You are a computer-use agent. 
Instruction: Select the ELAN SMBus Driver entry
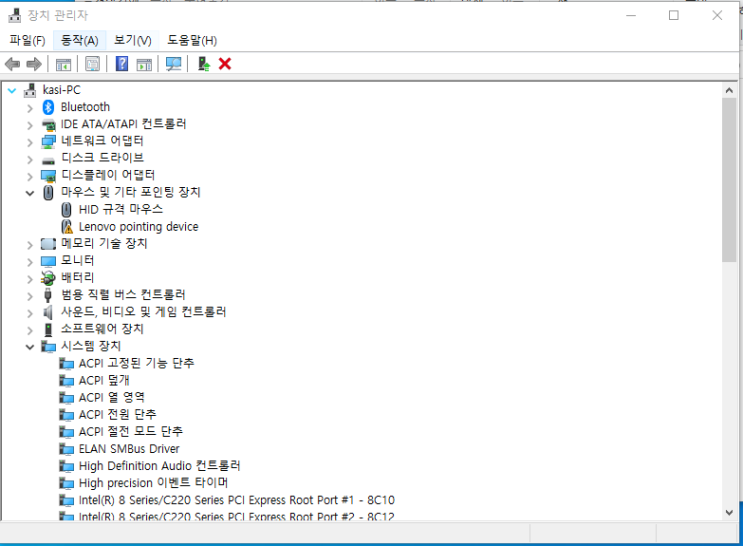pyautogui.click(x=129, y=449)
